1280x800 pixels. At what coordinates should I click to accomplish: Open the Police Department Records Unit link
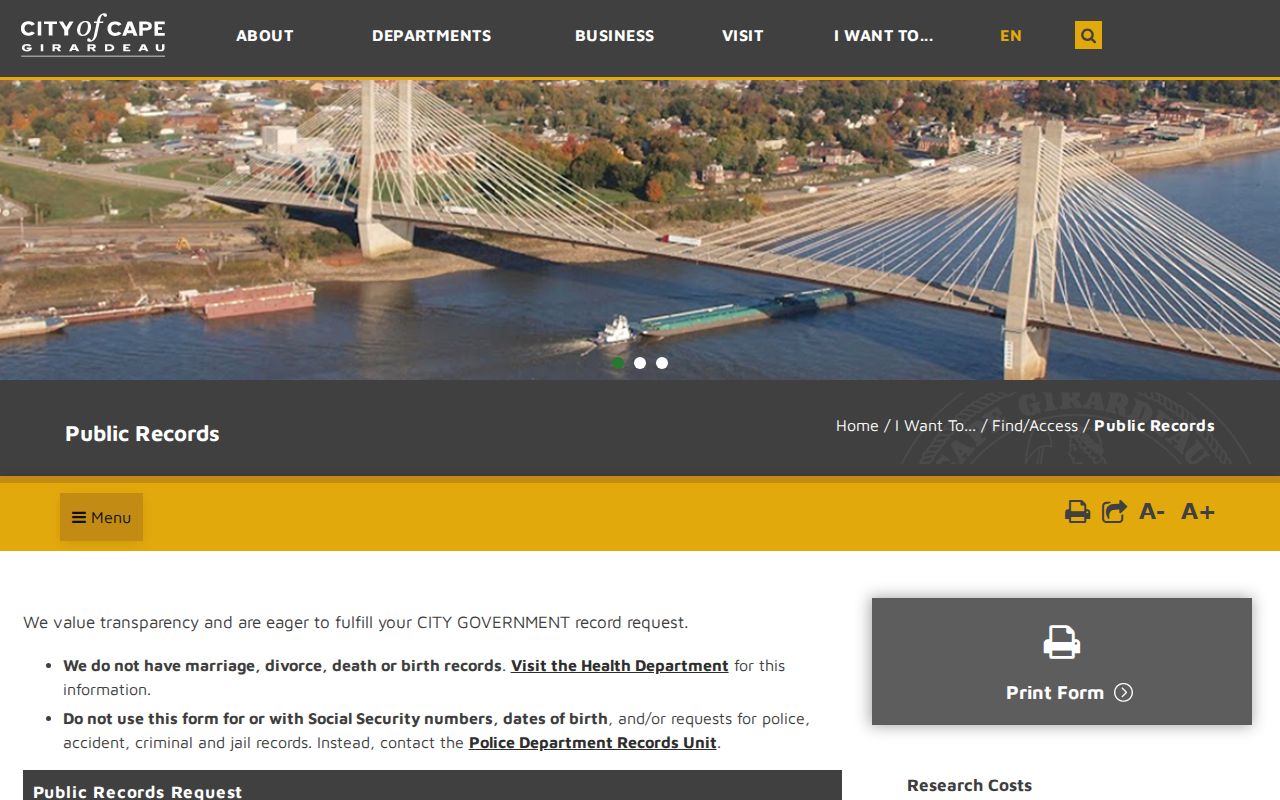593,743
